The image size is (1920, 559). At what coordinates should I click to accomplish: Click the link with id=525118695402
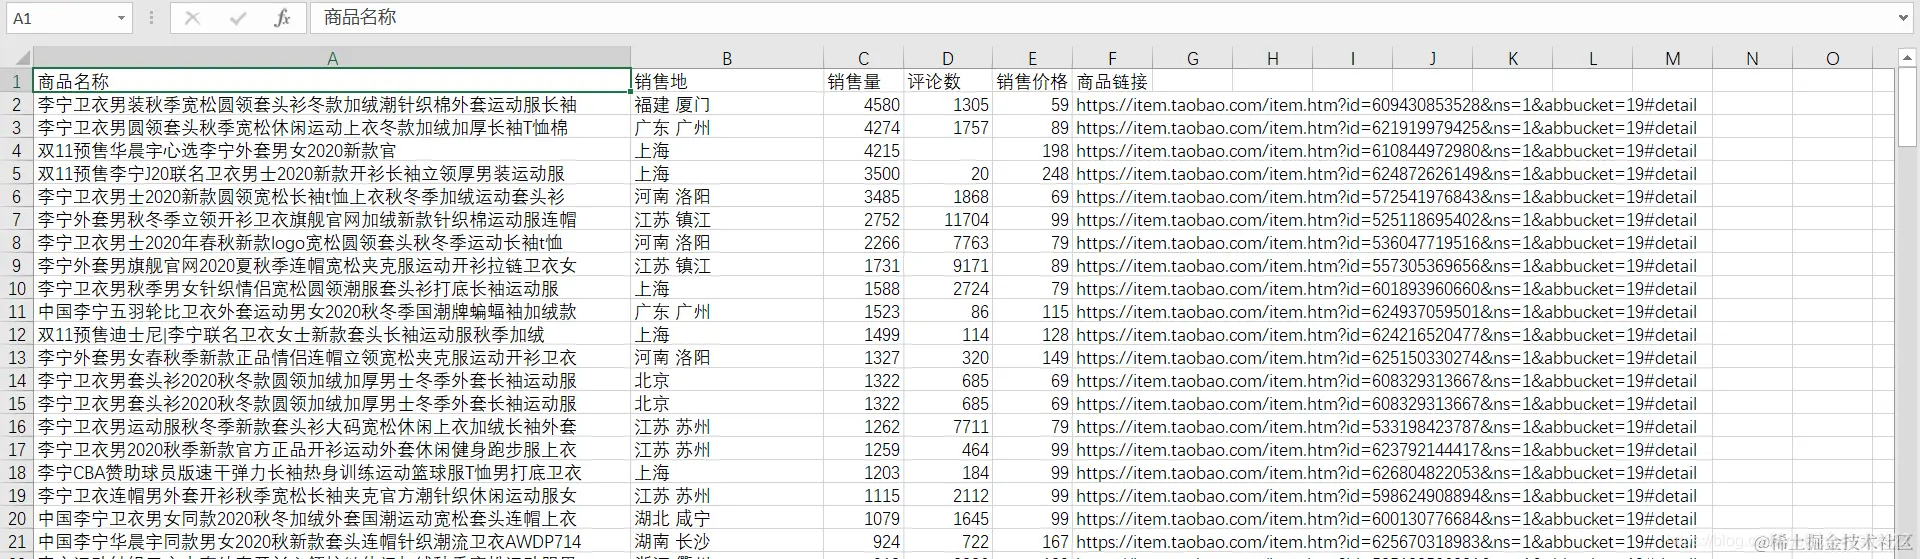pos(1386,219)
